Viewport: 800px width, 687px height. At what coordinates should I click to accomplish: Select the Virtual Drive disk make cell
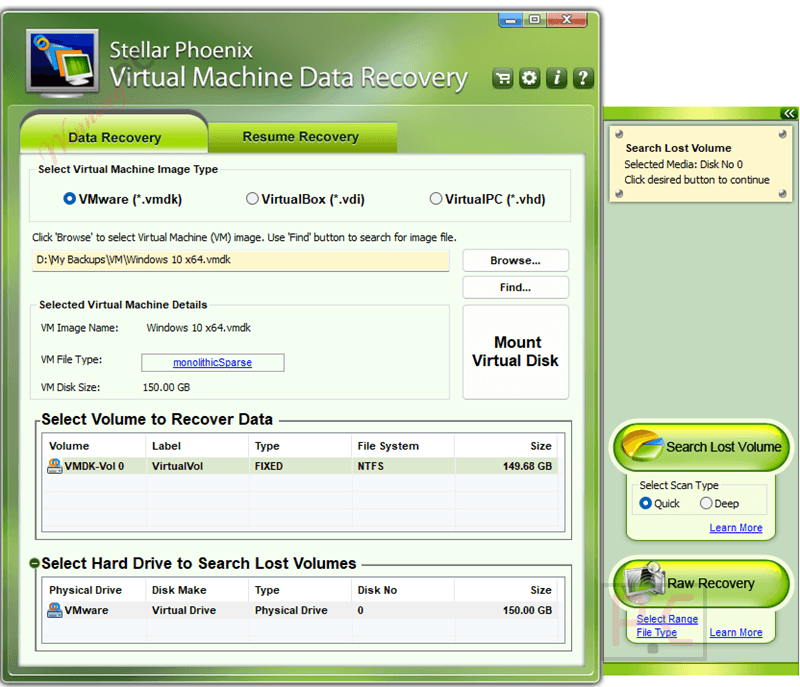click(184, 610)
